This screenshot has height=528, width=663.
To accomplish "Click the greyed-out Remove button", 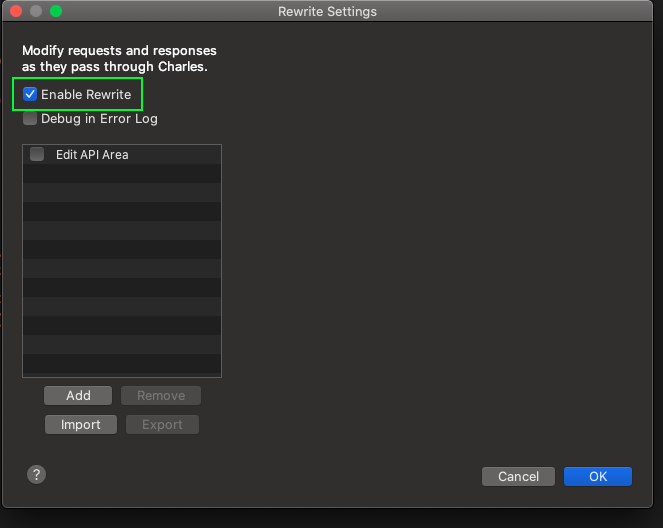I will [161, 395].
